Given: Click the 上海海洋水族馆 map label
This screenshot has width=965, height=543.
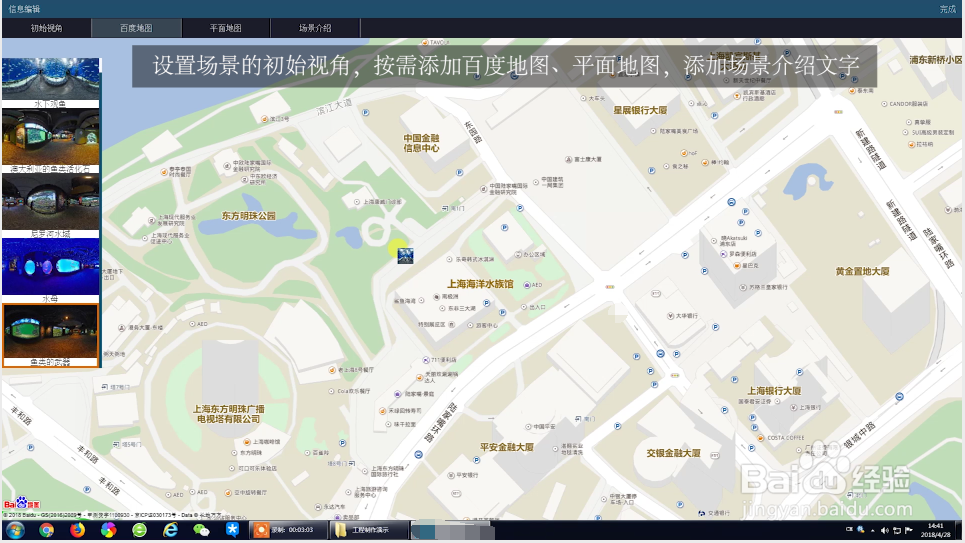Looking at the screenshot, I should (x=480, y=284).
